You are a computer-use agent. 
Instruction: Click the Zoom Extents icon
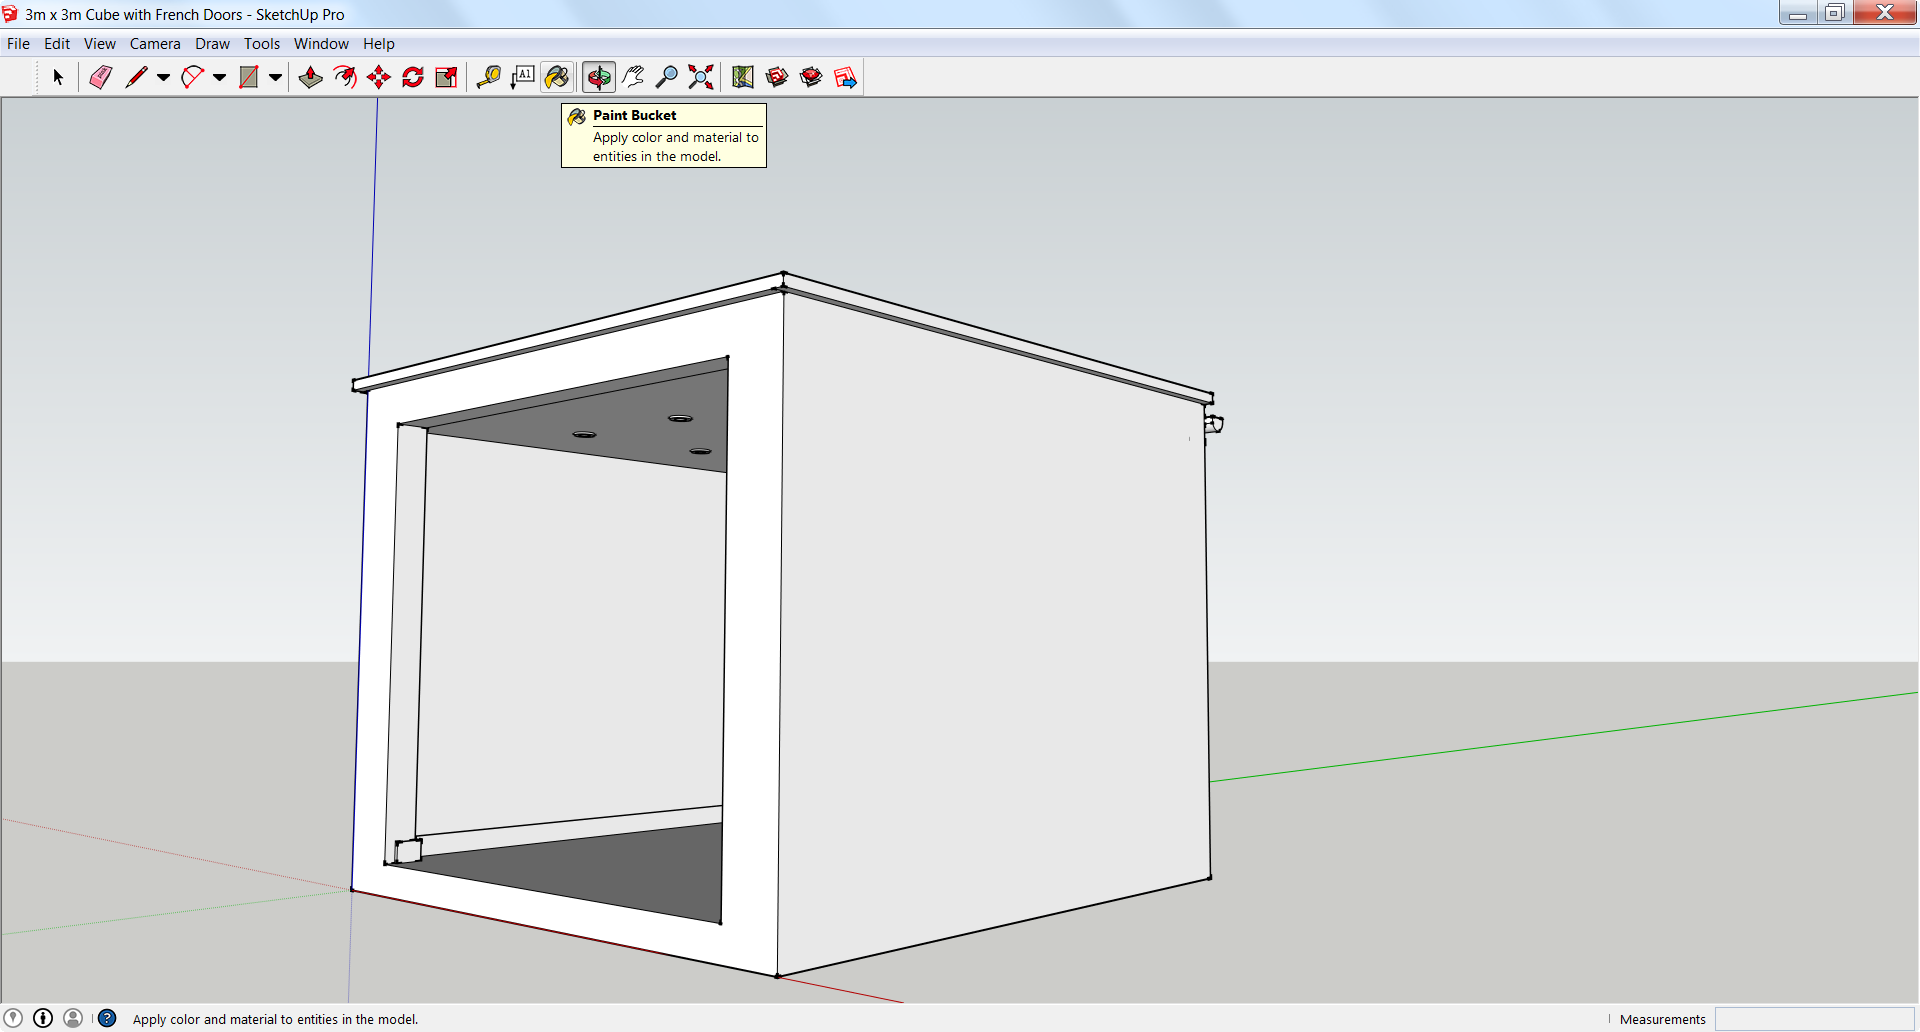pyautogui.click(x=701, y=77)
